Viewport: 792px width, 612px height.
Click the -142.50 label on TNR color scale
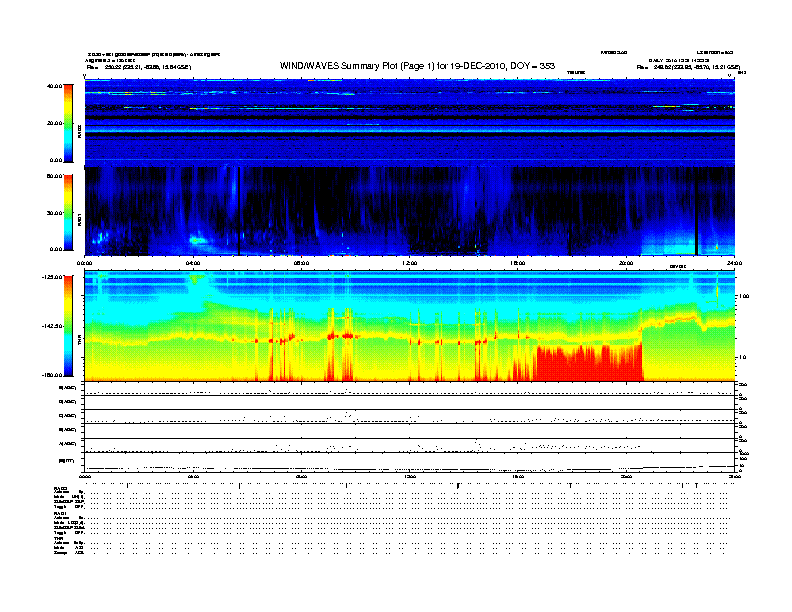52,326
